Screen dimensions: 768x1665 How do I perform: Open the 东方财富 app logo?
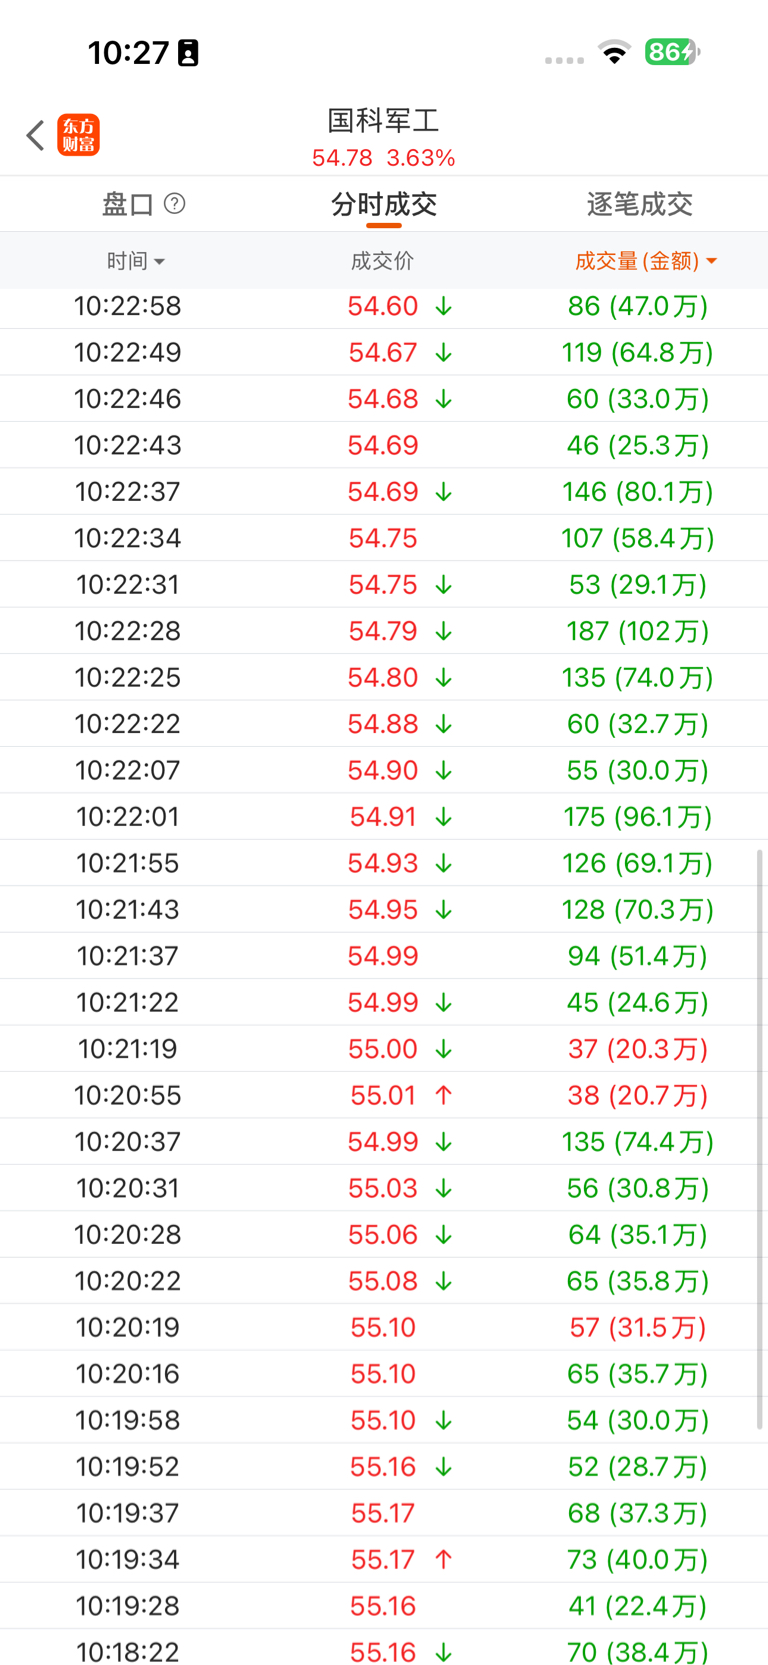click(79, 135)
